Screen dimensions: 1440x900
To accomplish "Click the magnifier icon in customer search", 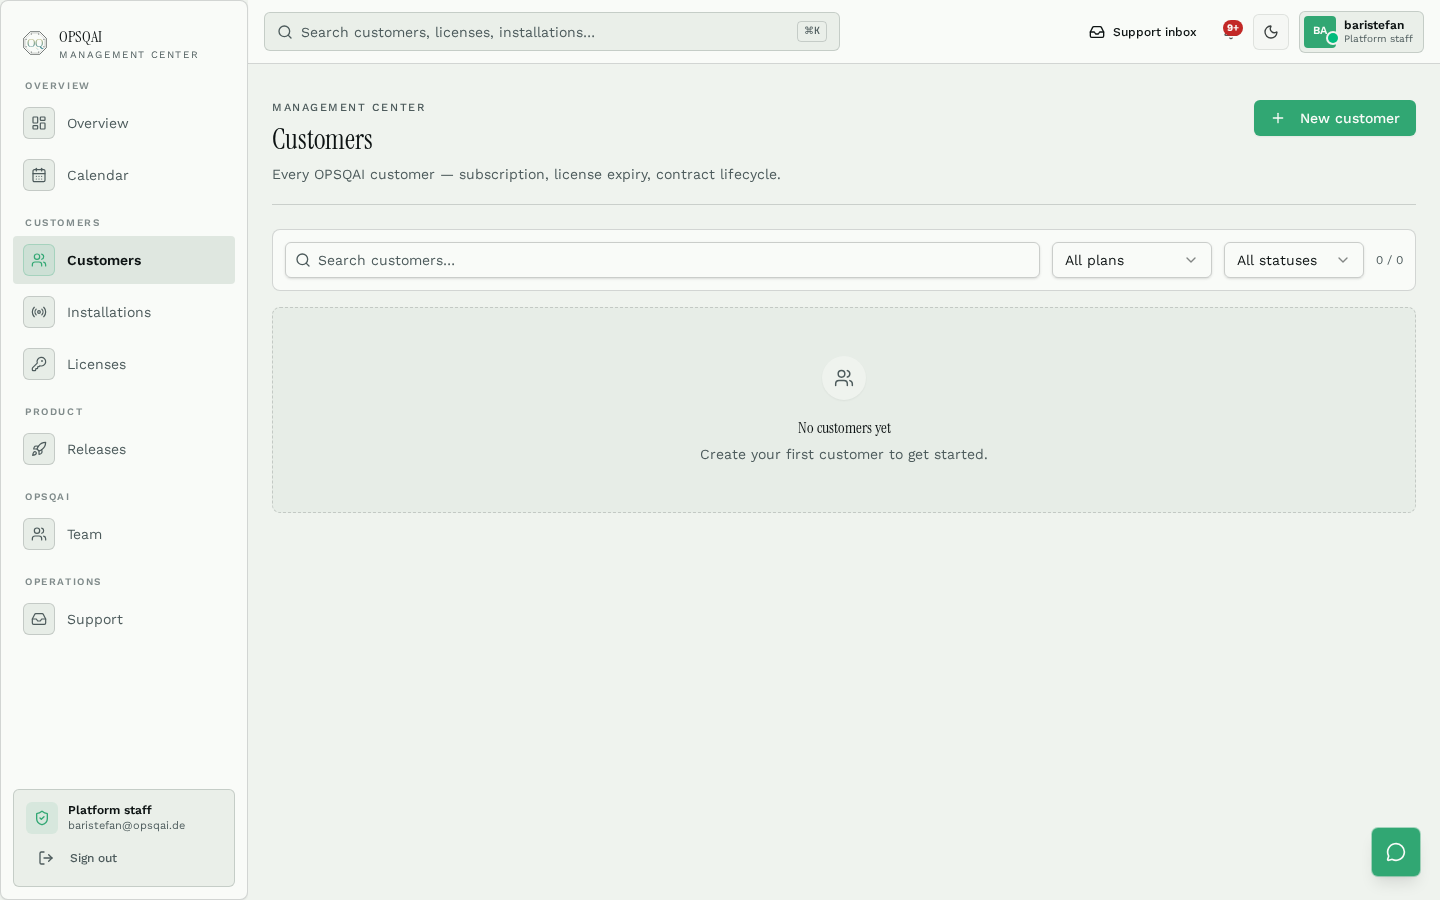I will coord(303,260).
